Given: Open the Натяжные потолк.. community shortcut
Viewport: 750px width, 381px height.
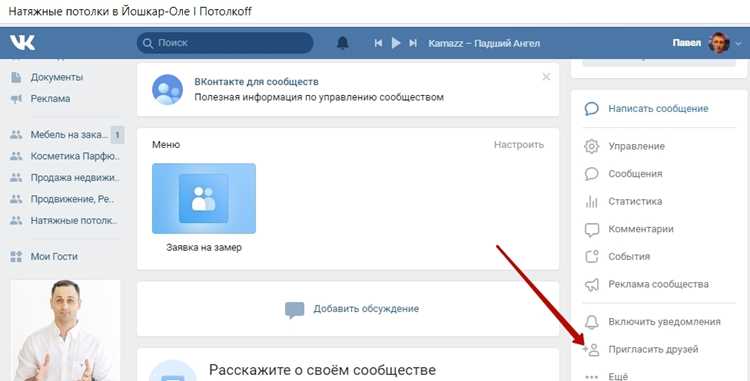Looking at the screenshot, I should tap(74, 220).
